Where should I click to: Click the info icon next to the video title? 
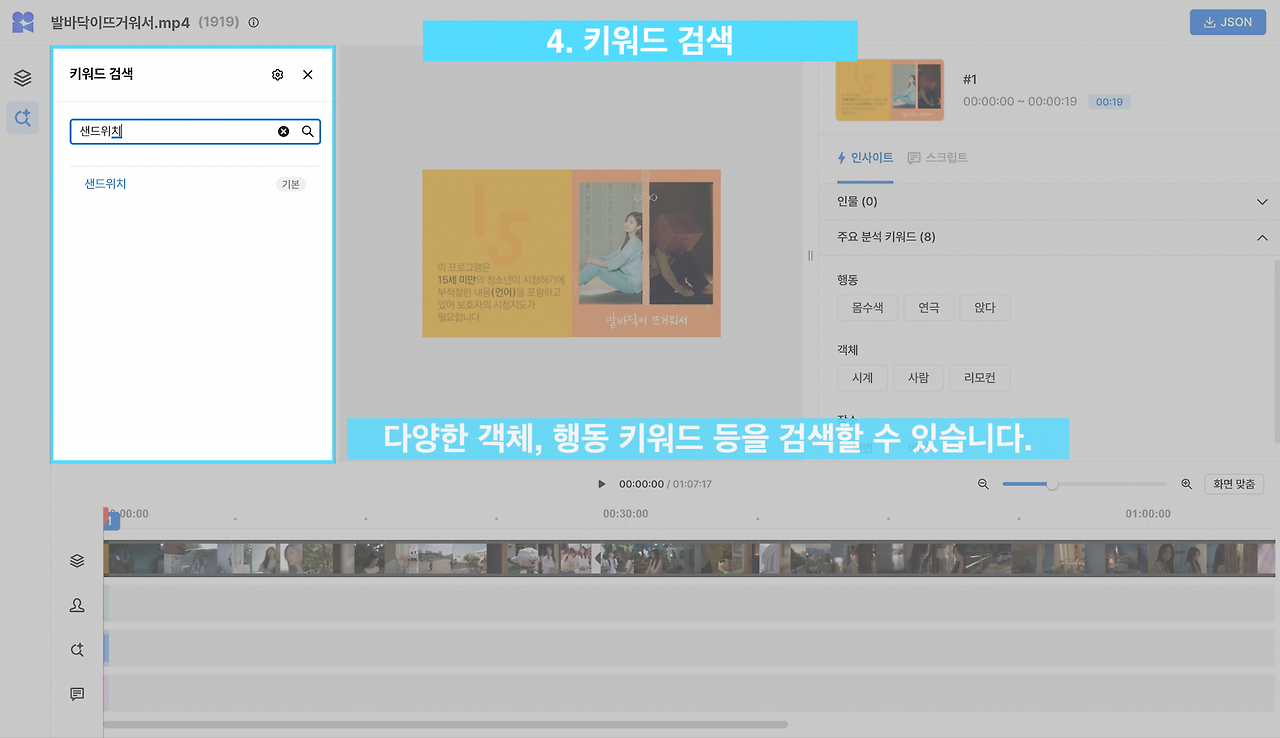tap(253, 22)
